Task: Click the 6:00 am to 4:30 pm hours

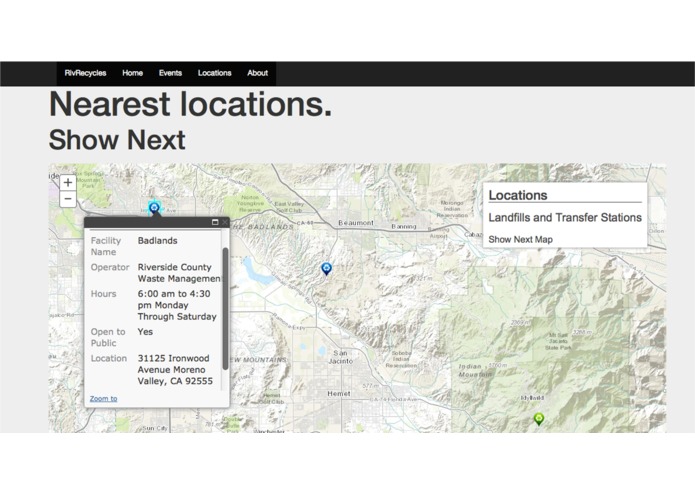Action: click(x=177, y=305)
